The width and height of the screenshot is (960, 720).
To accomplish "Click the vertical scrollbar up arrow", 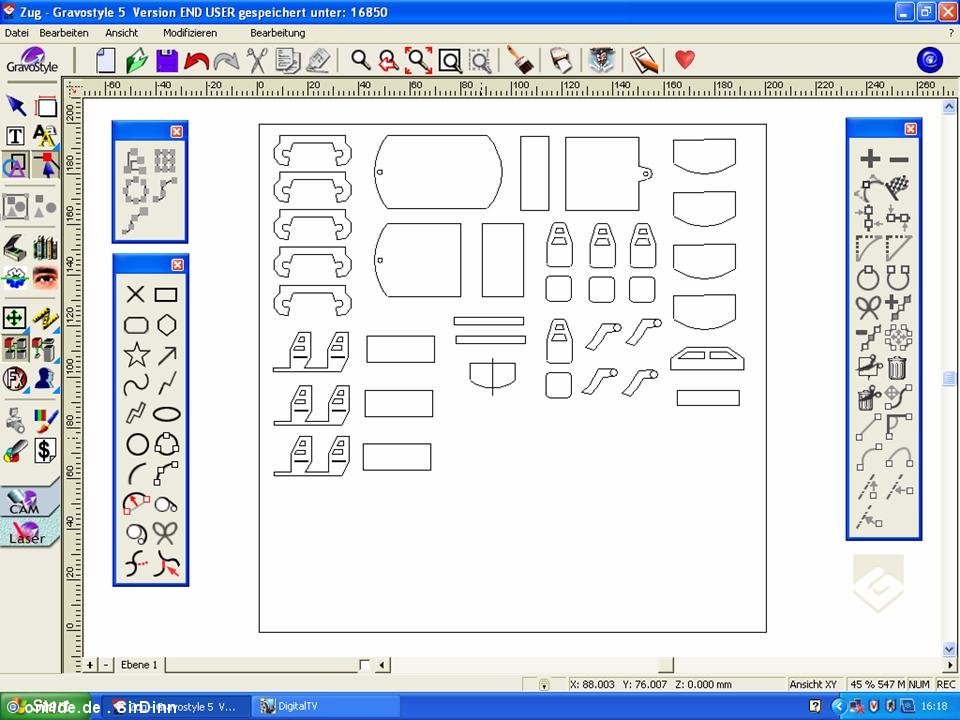I will click(949, 107).
